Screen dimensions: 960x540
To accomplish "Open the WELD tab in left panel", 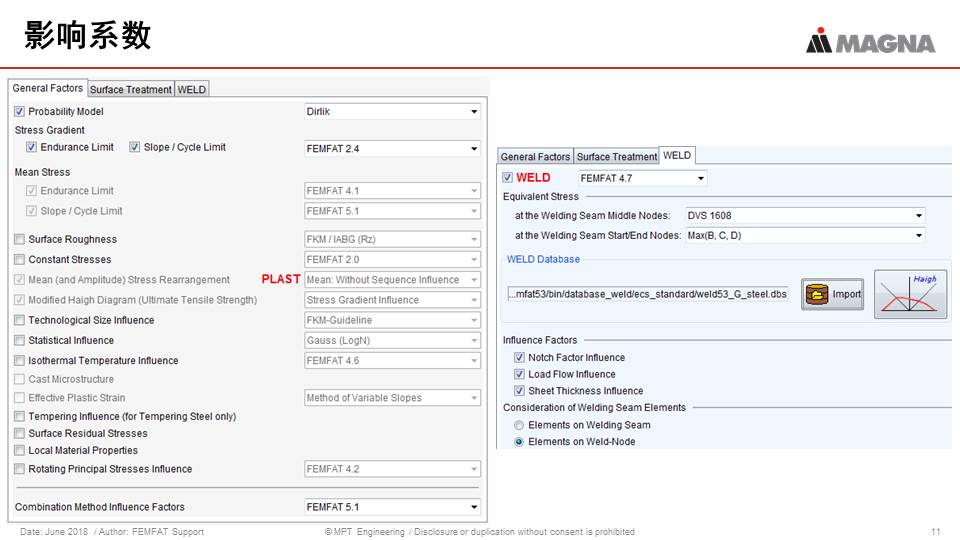I will 192,89.
